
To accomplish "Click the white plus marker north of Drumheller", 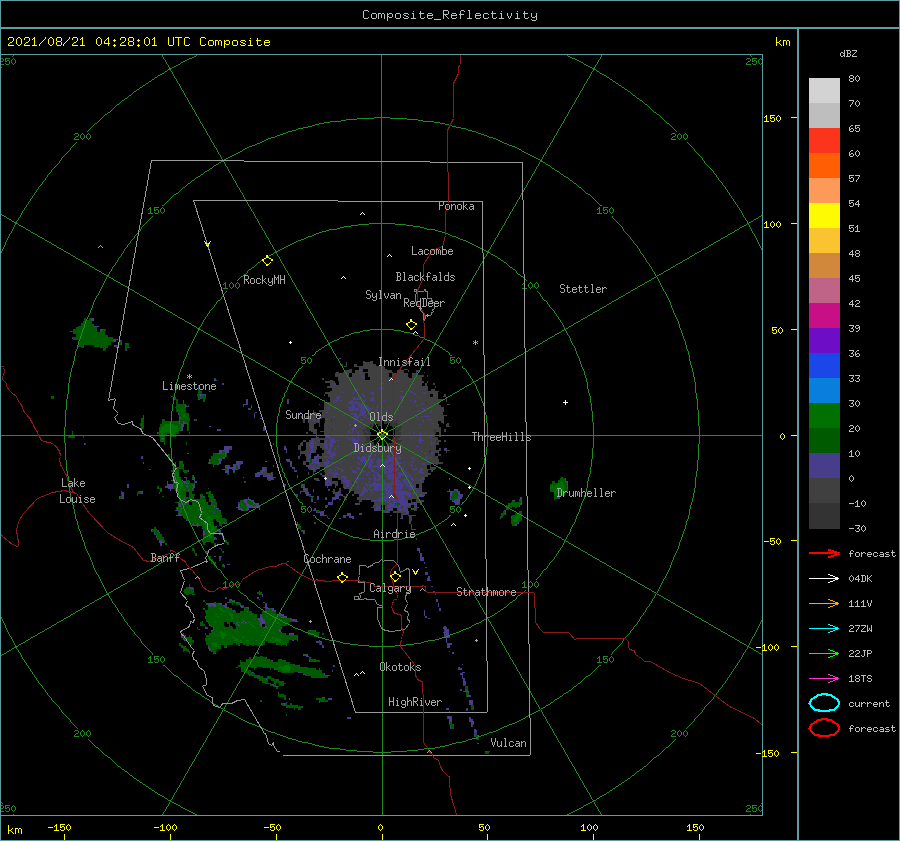I will 565,402.
